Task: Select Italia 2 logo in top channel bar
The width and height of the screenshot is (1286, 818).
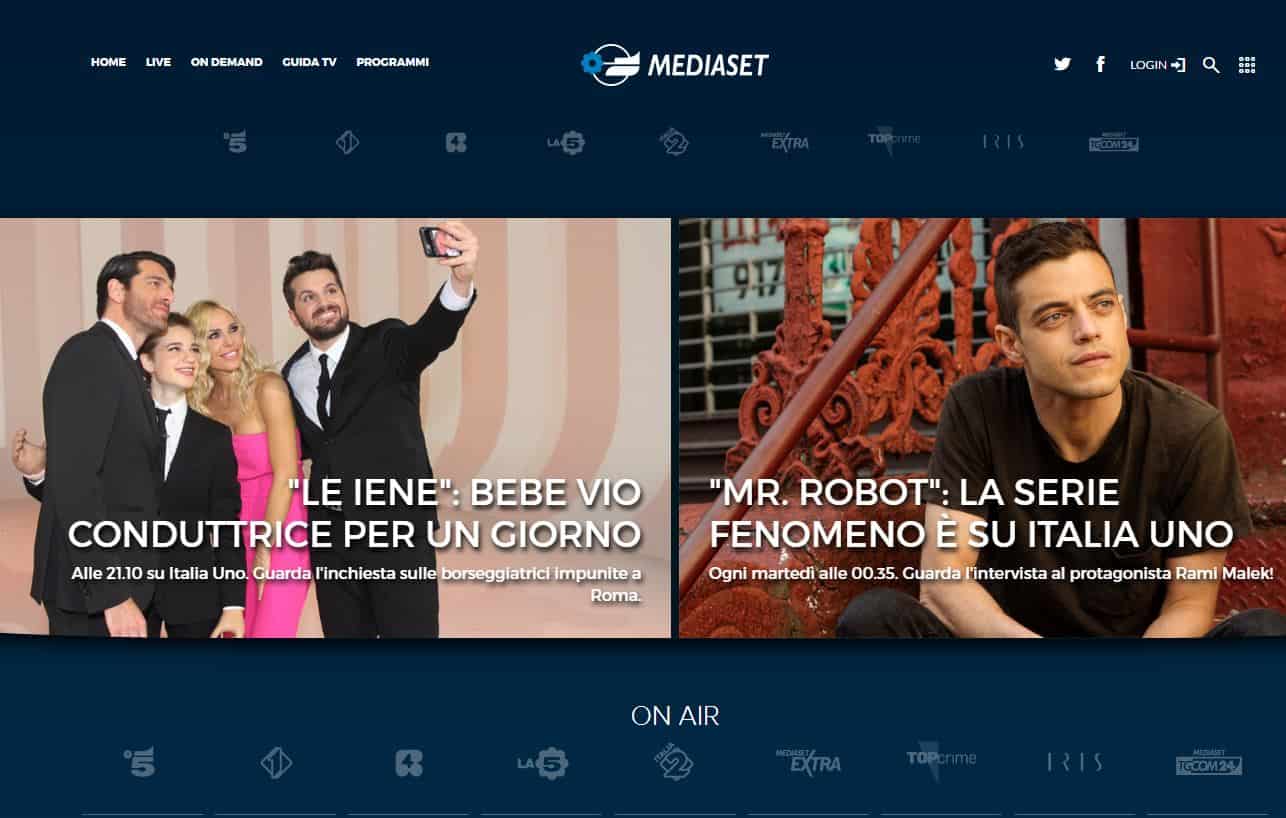Action: pyautogui.click(x=675, y=142)
